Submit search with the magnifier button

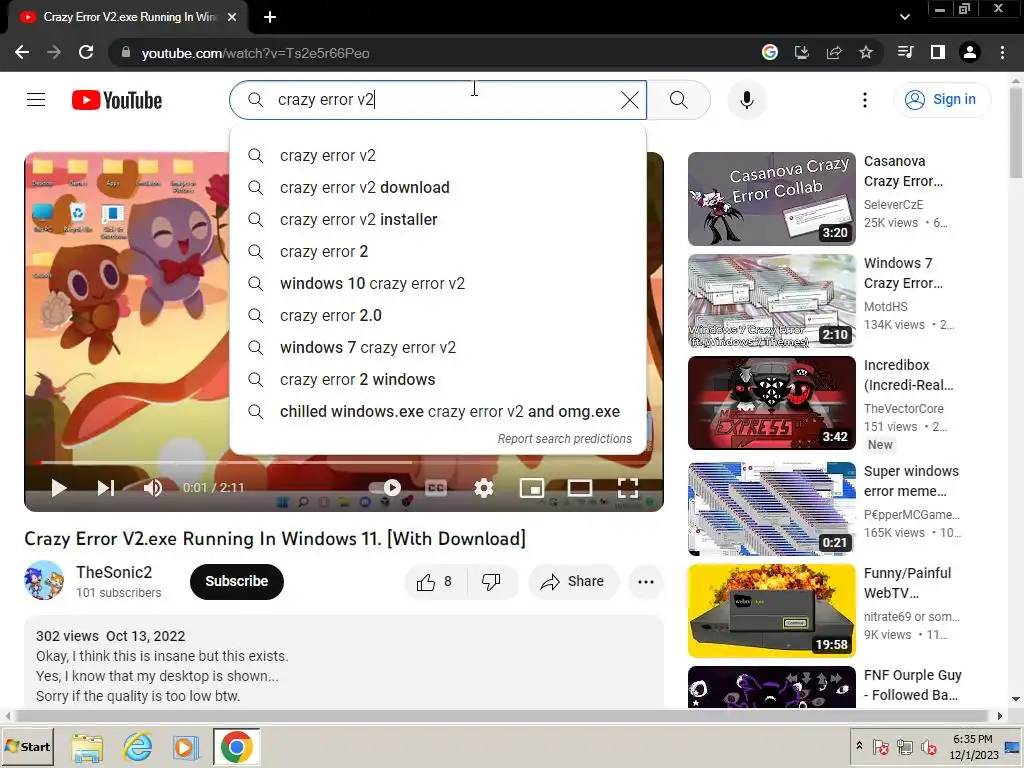[679, 100]
